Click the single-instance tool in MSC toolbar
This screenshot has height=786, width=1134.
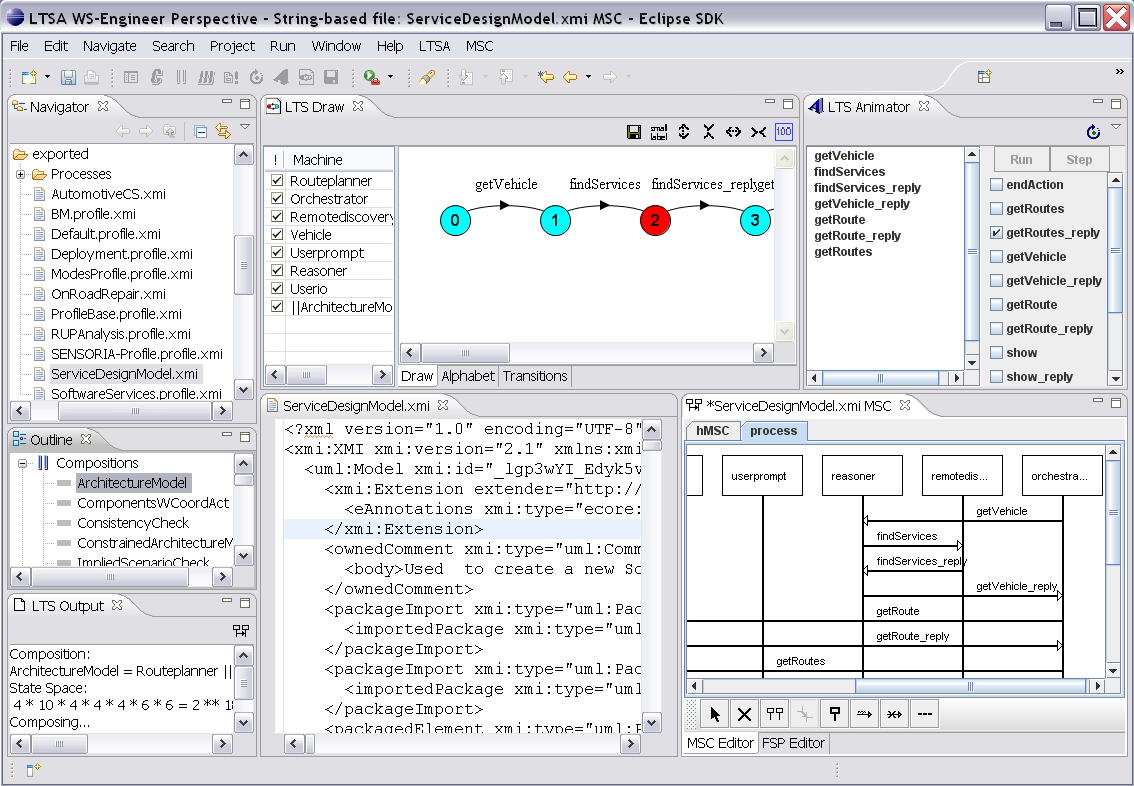[835, 714]
